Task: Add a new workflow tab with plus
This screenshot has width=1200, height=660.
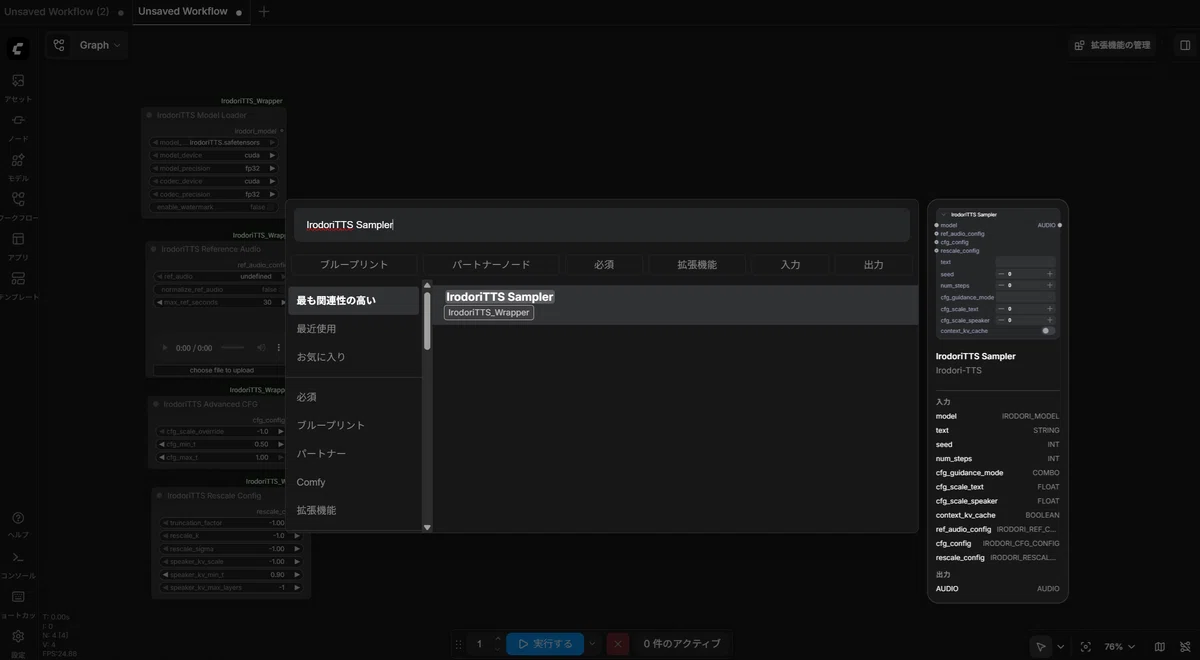Action: point(264,12)
